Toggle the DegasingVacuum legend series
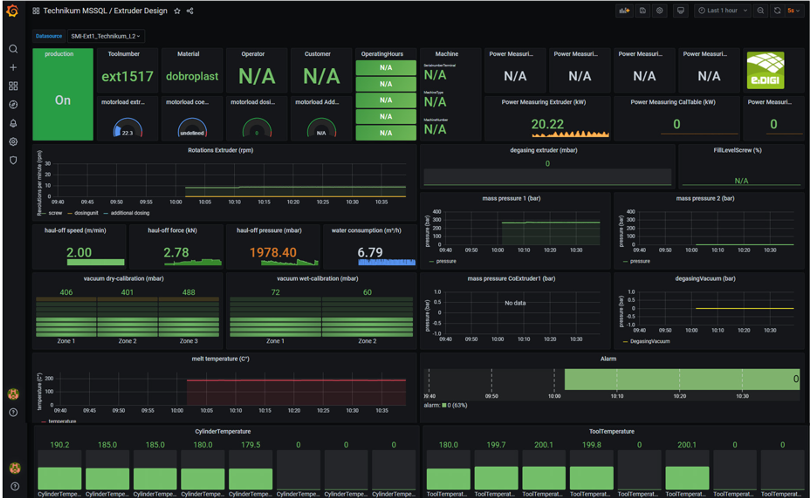This screenshot has height=498, width=810. (x=648, y=341)
